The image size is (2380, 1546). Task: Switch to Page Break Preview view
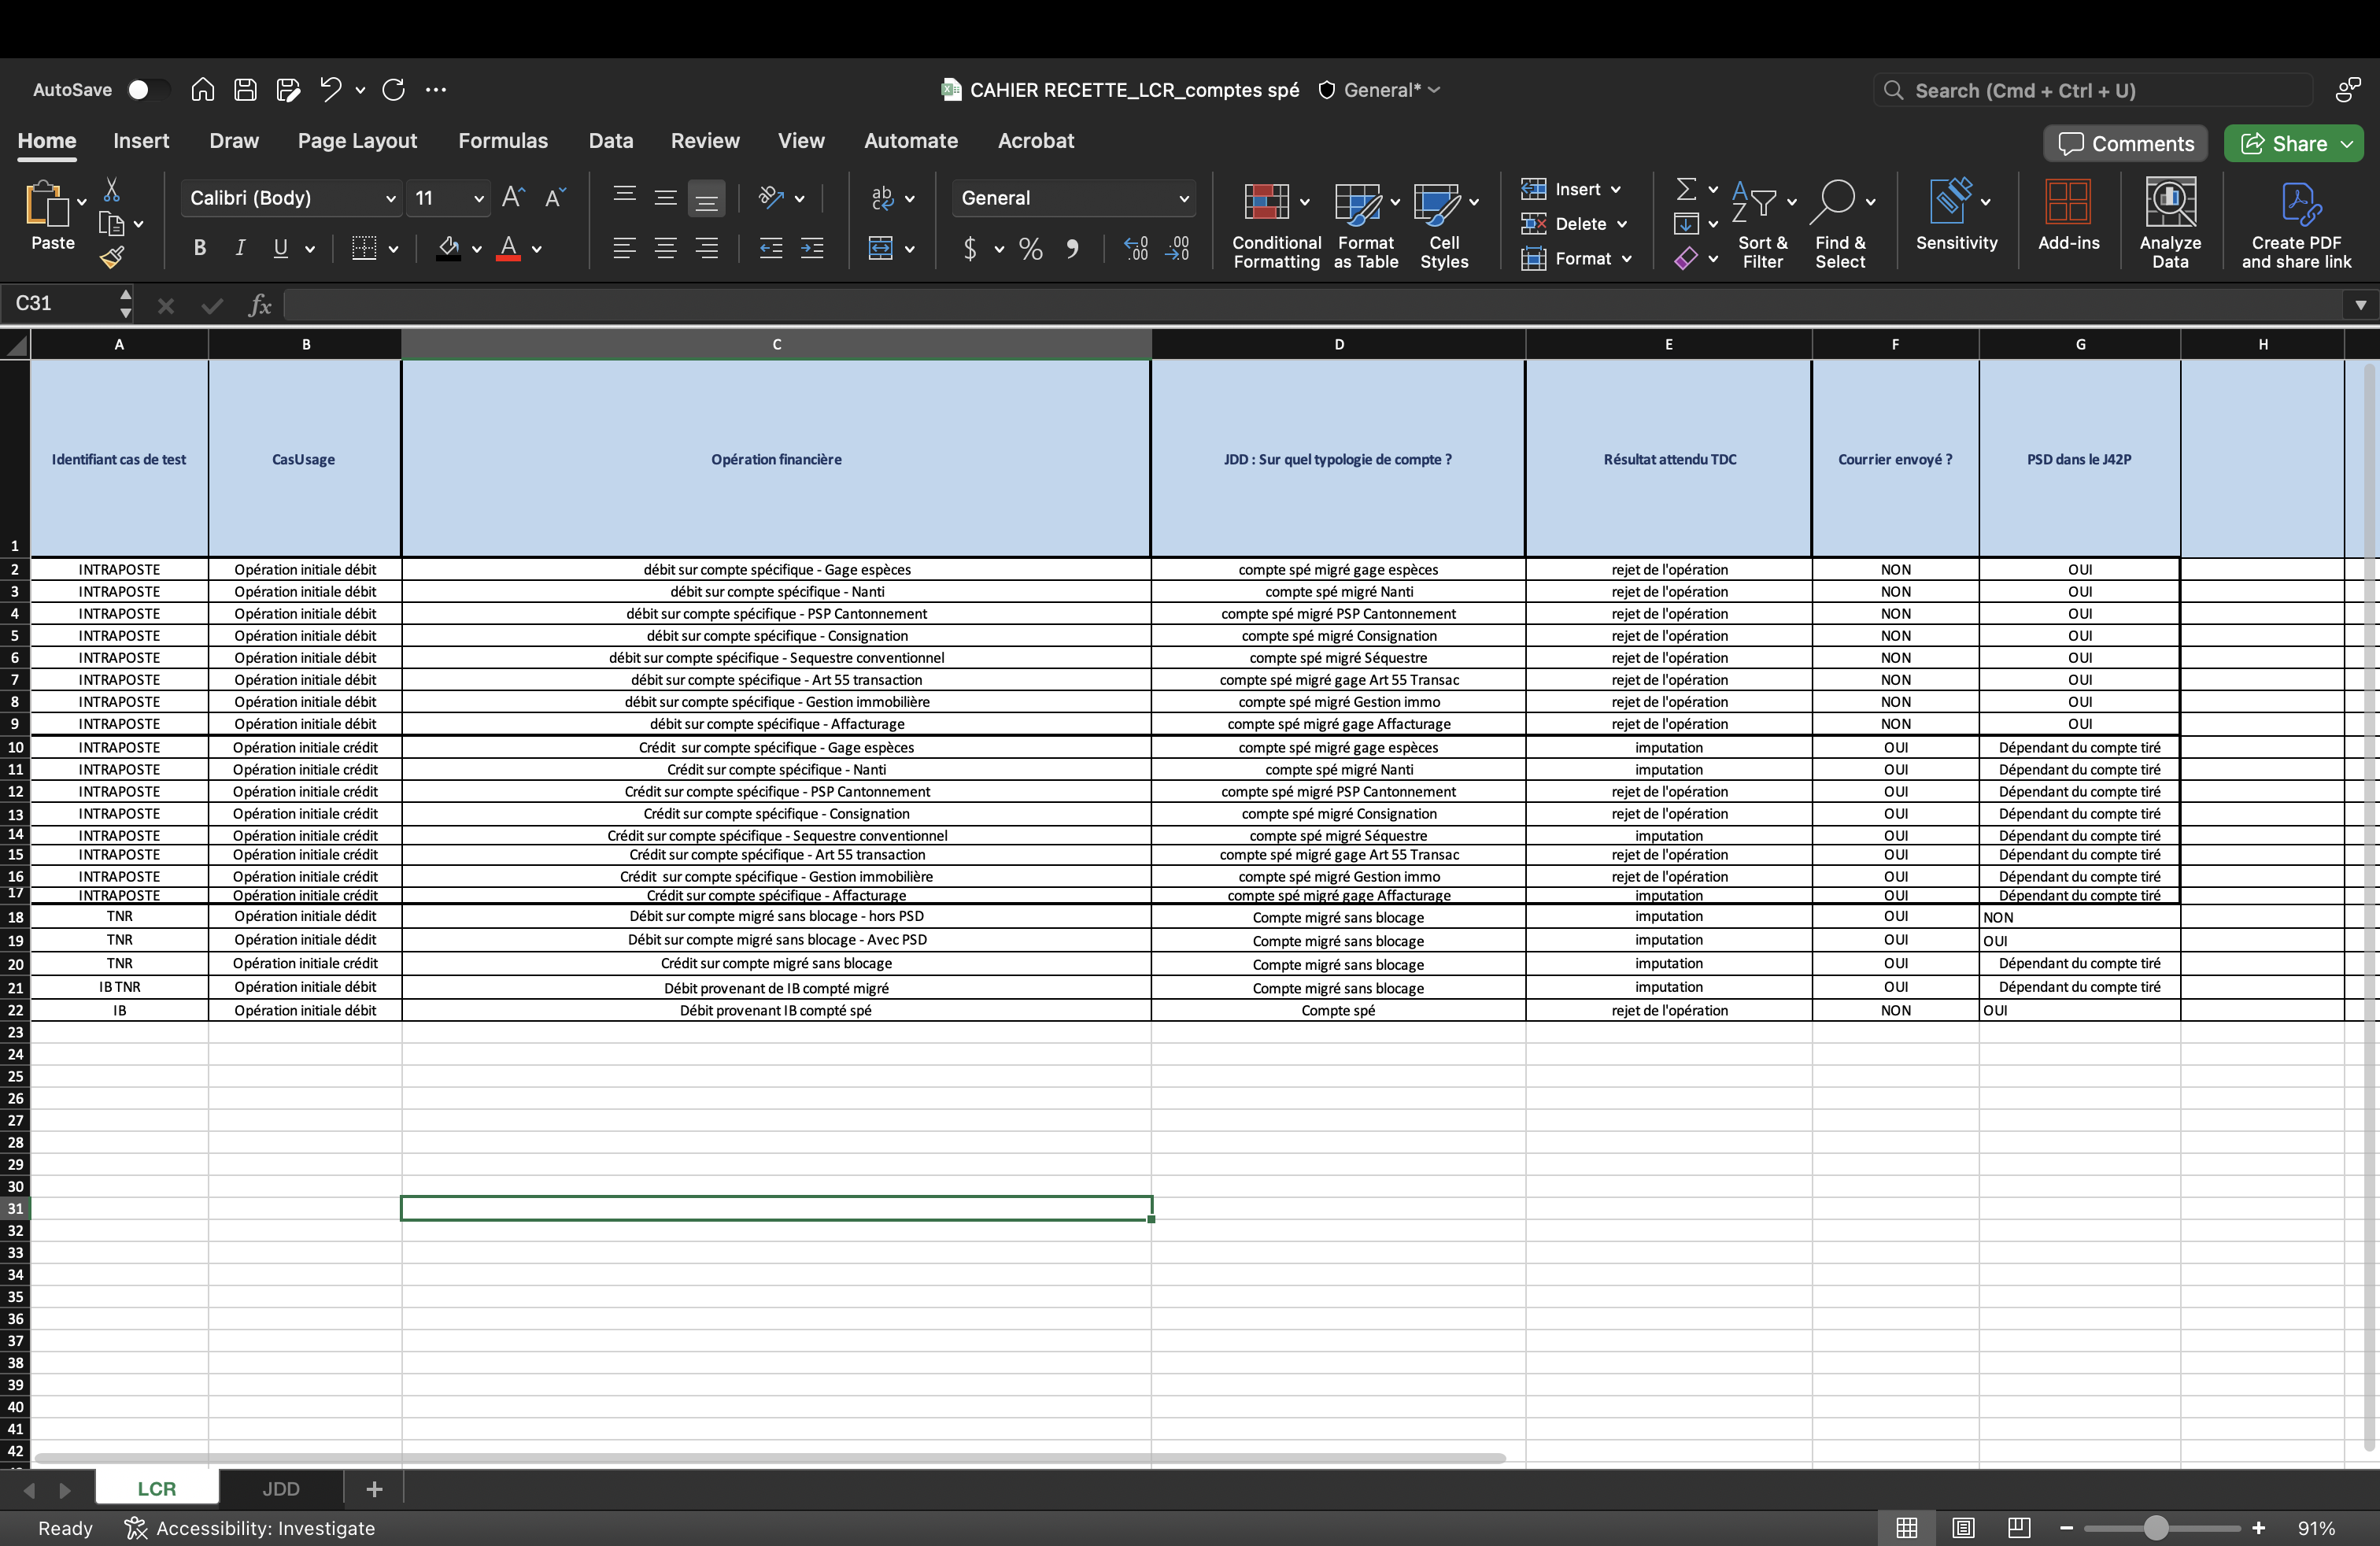coord(2019,1527)
